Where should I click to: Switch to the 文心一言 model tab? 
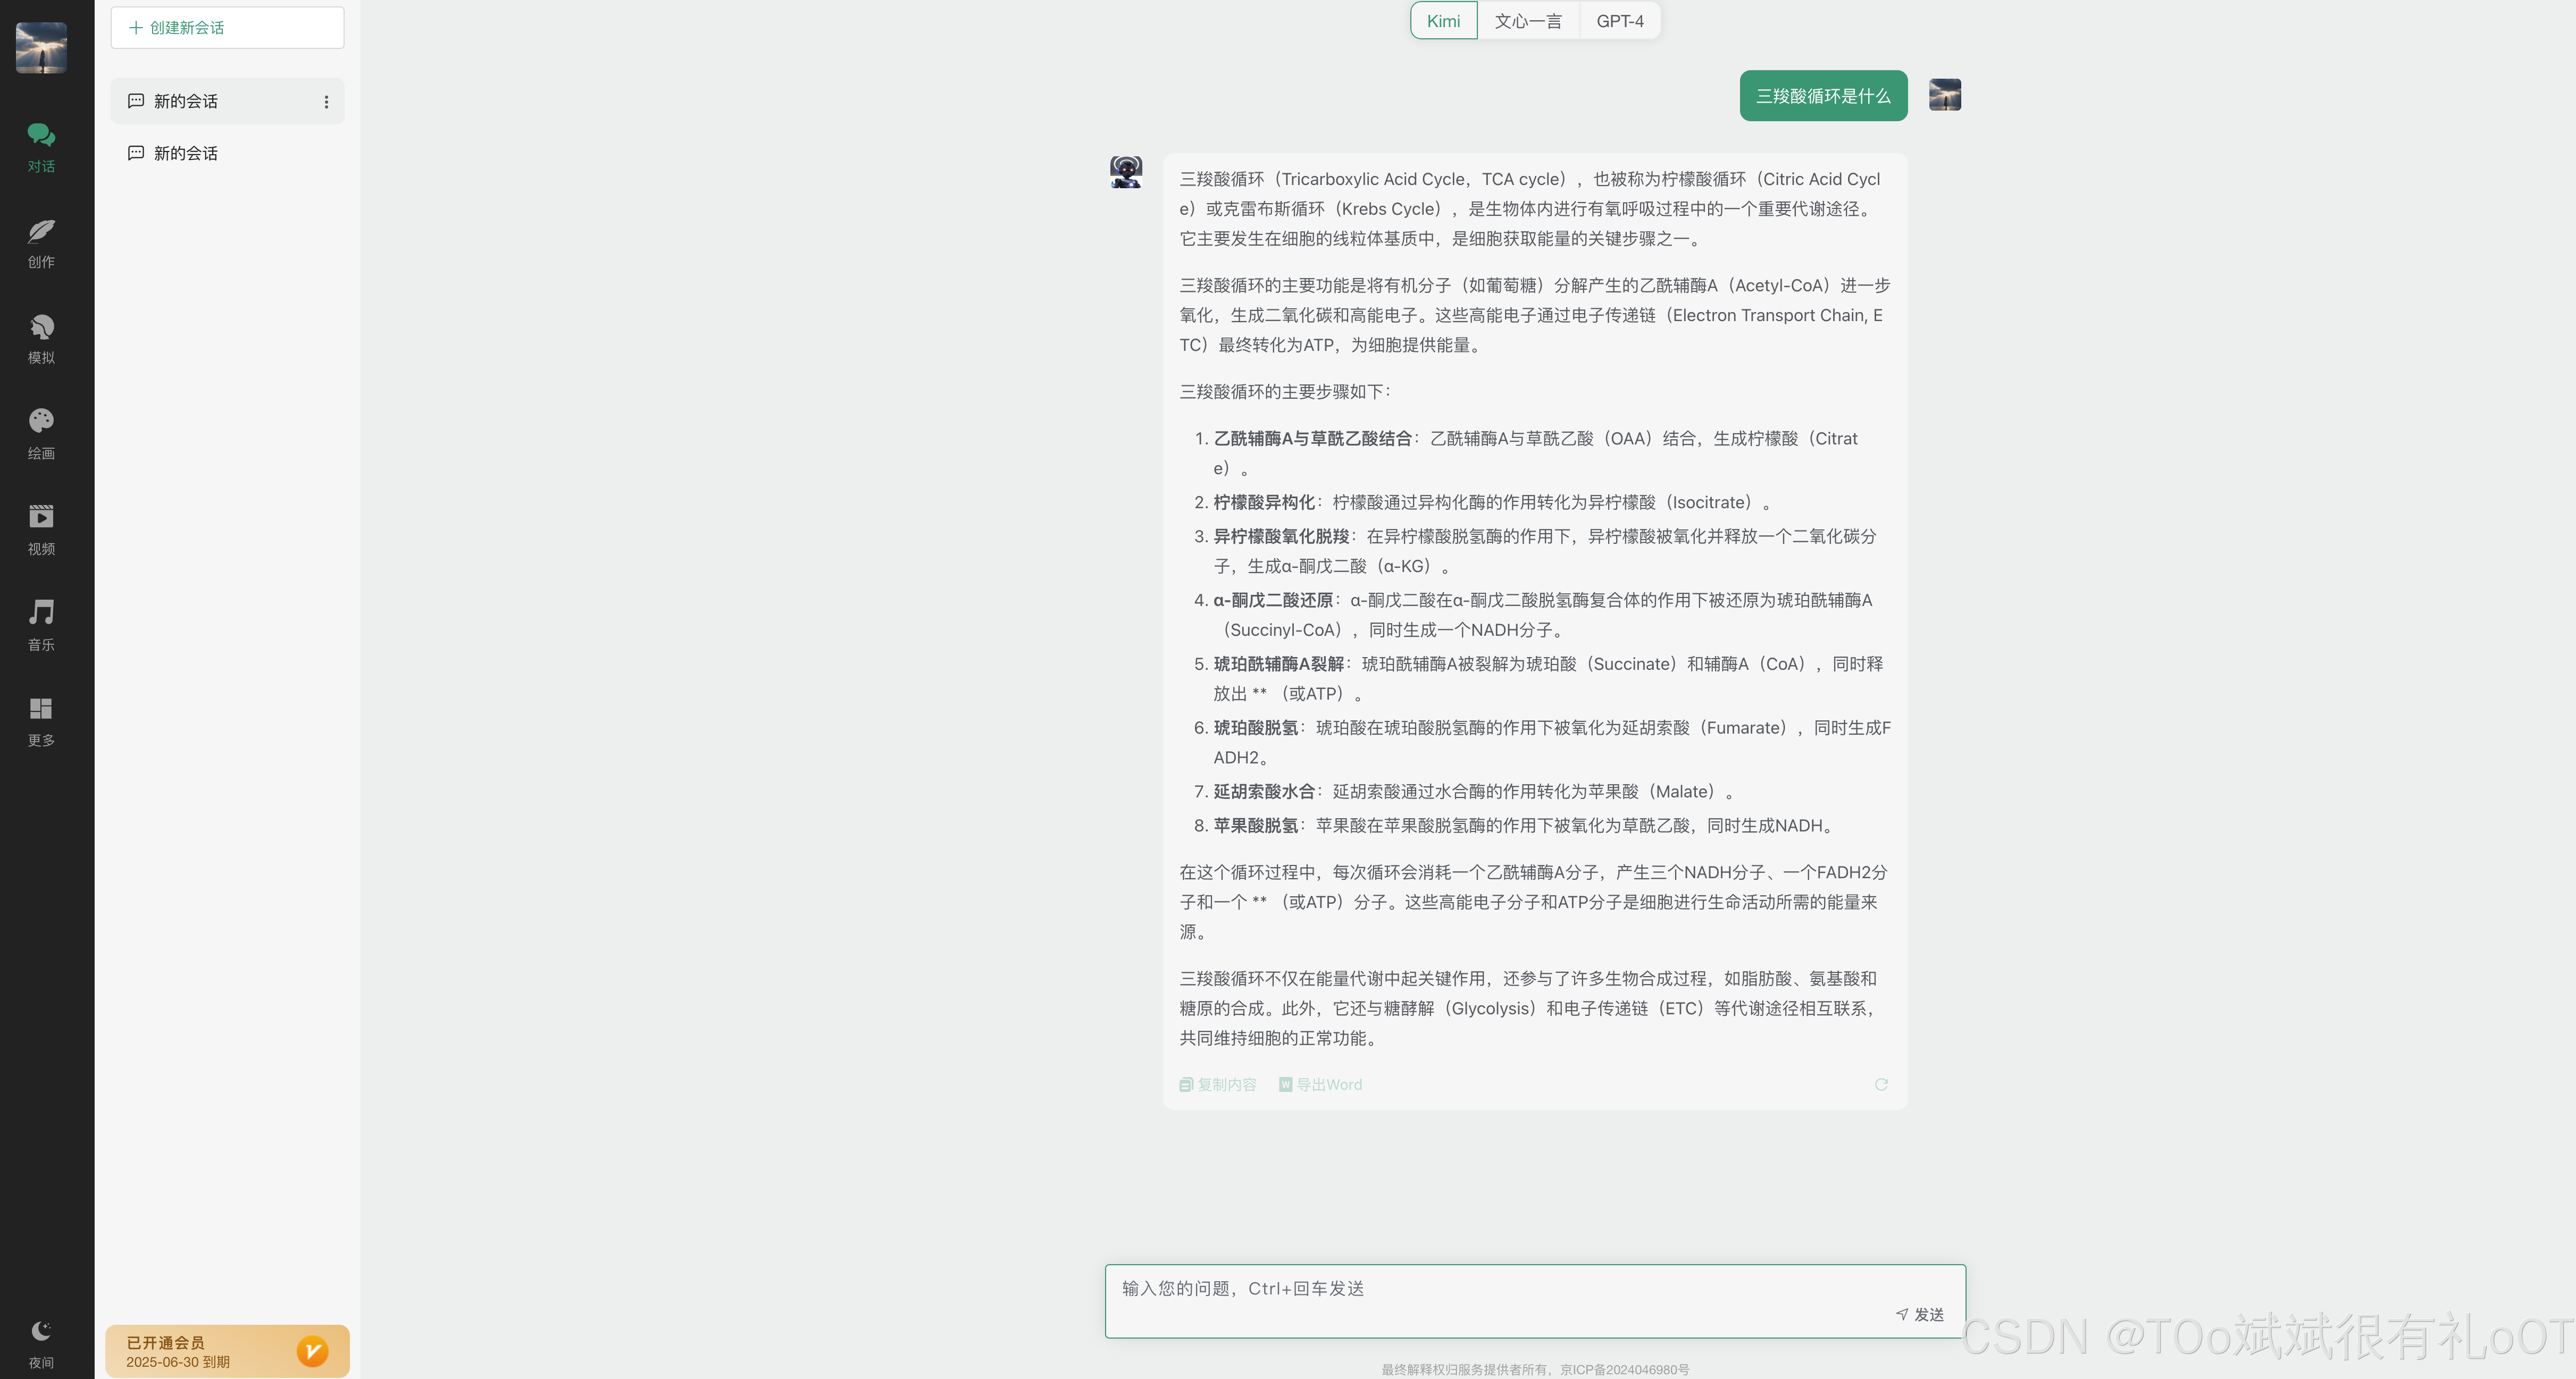(x=1527, y=21)
